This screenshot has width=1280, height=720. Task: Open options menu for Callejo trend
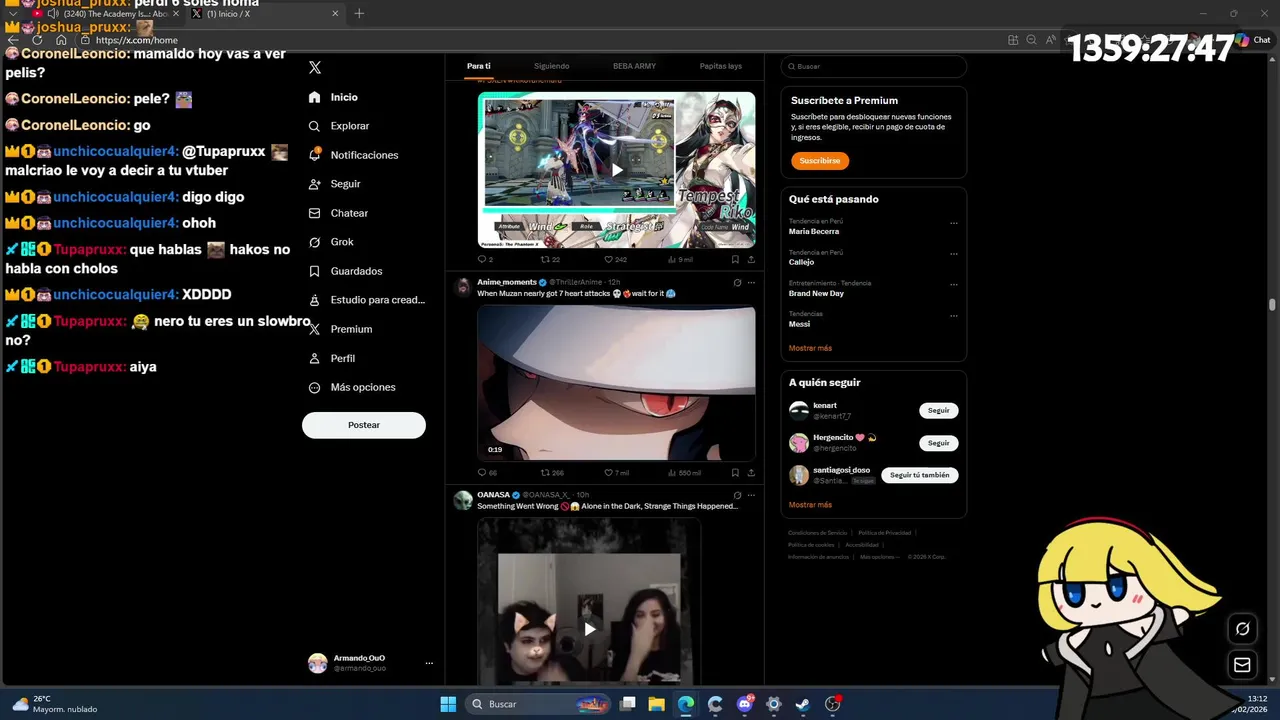(x=953, y=254)
